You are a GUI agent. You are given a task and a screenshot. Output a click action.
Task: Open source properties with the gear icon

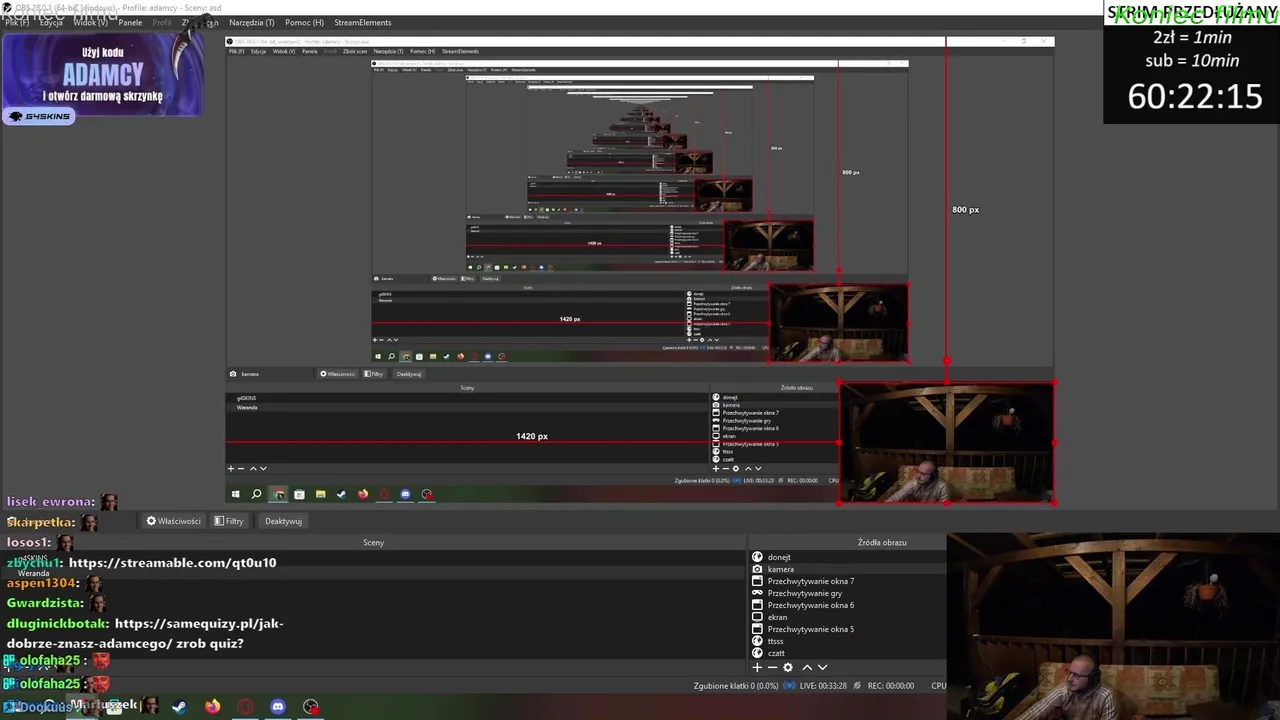point(788,667)
